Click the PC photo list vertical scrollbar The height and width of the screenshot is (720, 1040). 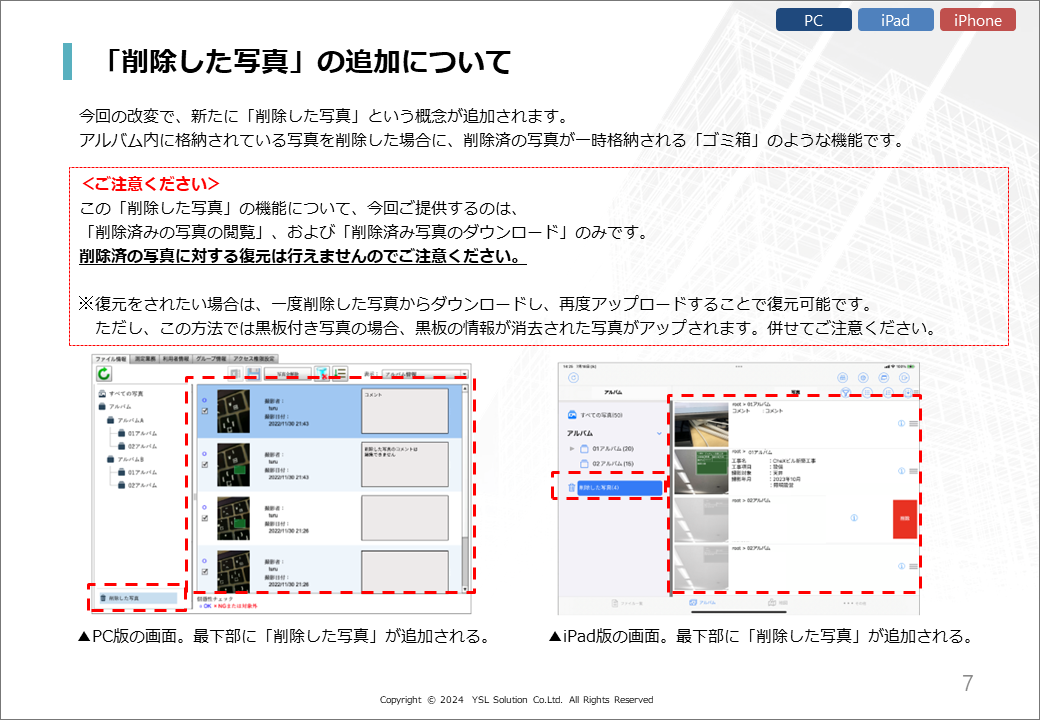pos(464,480)
